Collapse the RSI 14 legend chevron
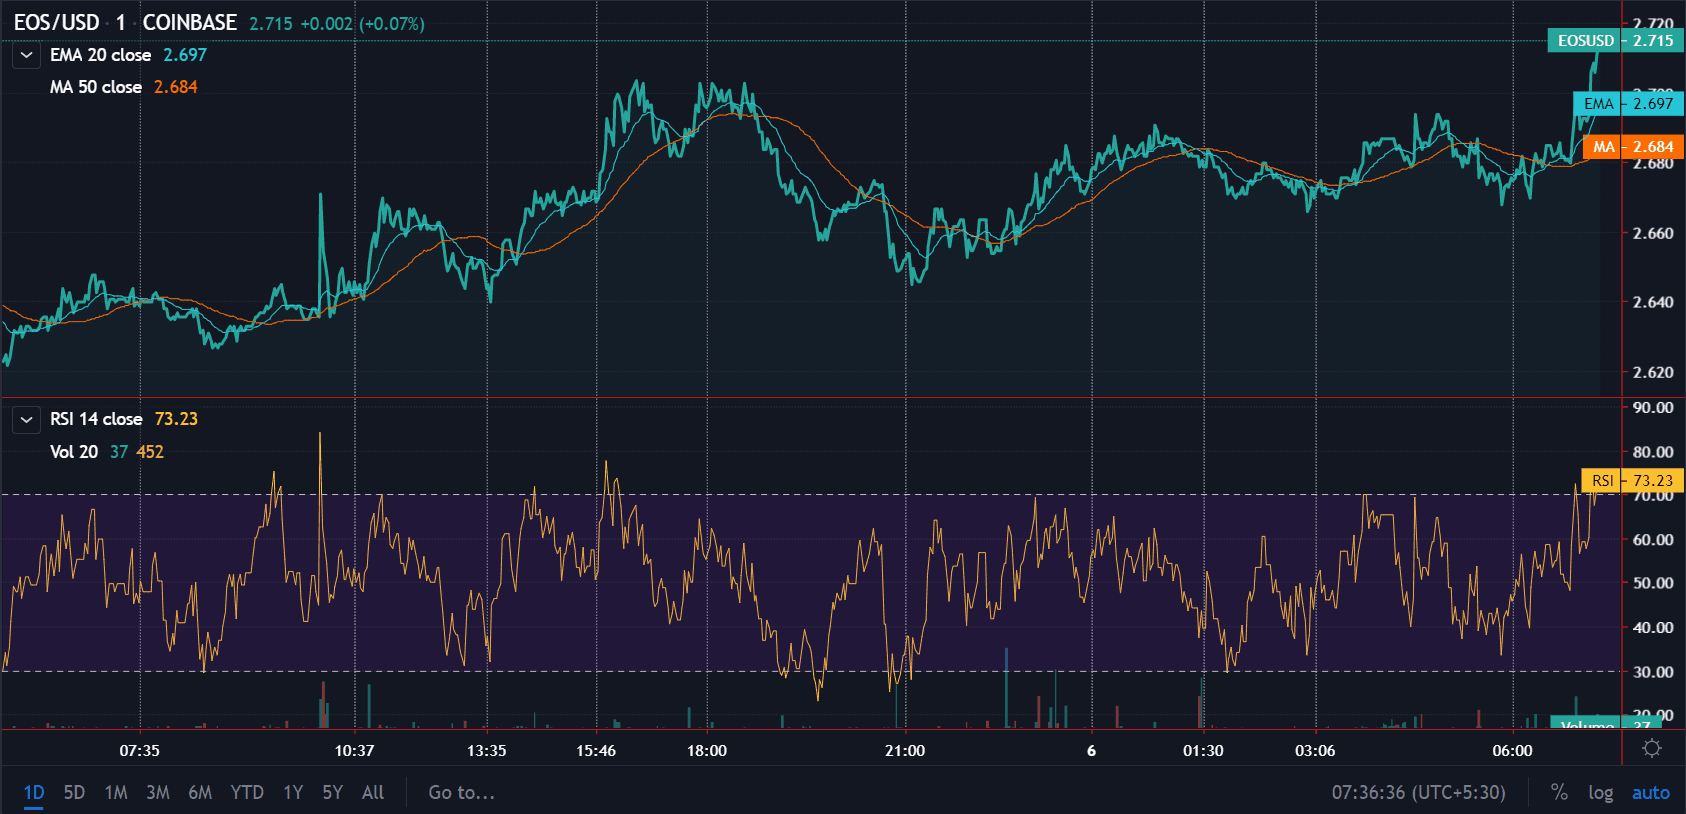This screenshot has width=1686, height=814. 27,420
